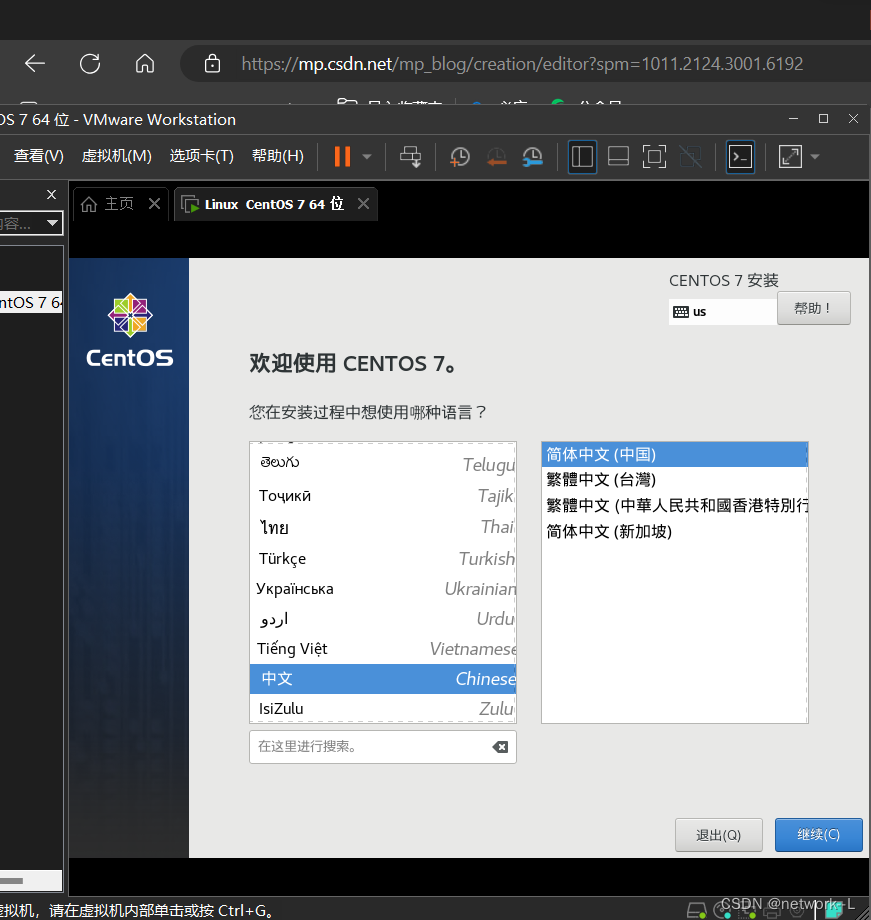Screen dimensions: 871x920
Task: Select 中文 Chinese language row
Action: [383, 679]
